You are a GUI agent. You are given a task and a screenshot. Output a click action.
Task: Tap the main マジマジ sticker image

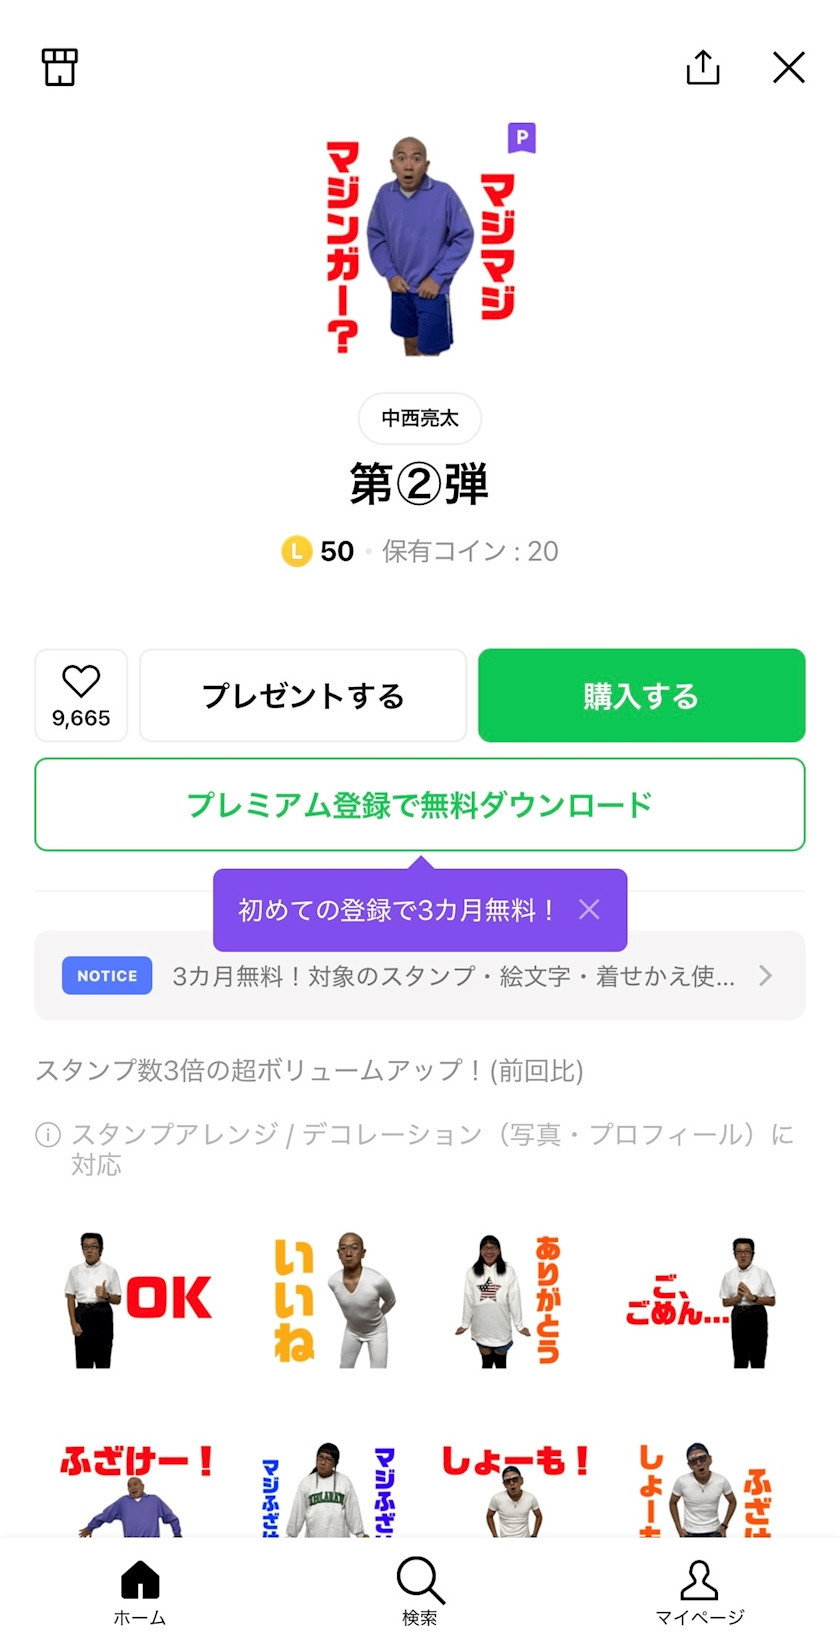(420, 245)
